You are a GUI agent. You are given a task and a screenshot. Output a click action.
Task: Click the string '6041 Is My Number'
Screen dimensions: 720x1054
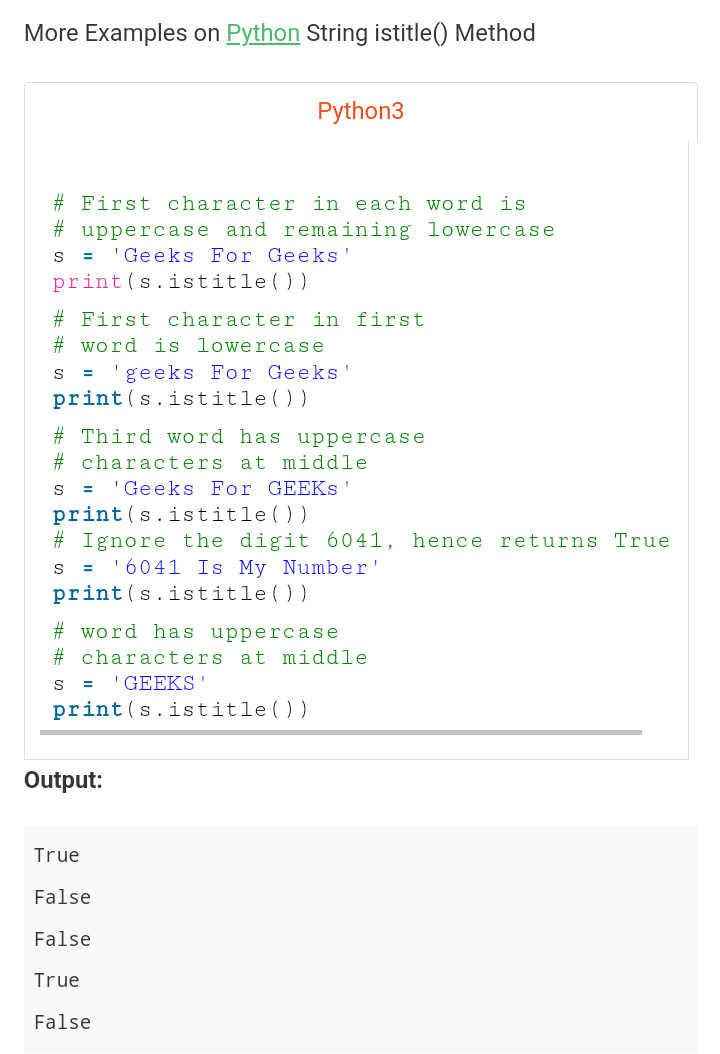click(245, 567)
